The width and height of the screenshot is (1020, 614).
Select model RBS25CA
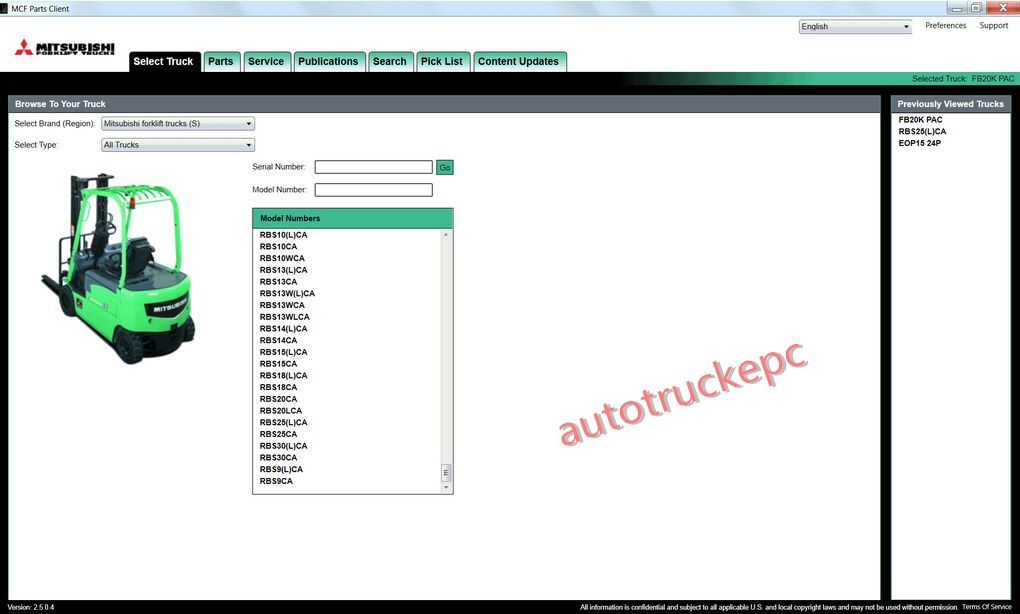(278, 434)
